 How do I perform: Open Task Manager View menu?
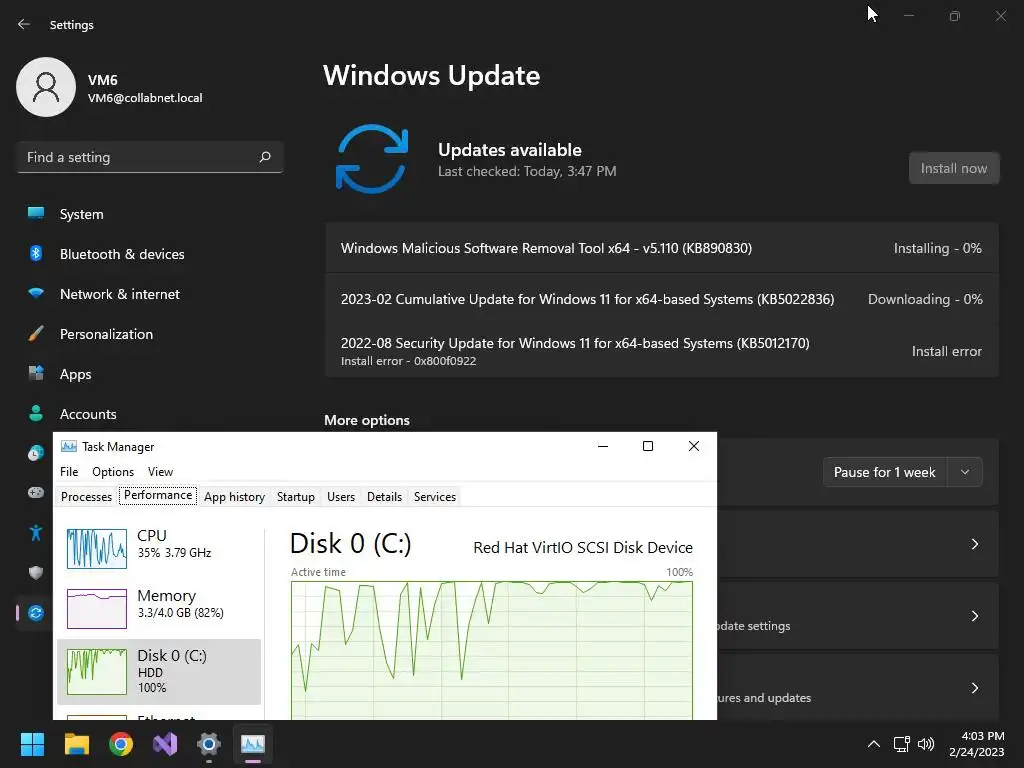pyautogui.click(x=160, y=472)
